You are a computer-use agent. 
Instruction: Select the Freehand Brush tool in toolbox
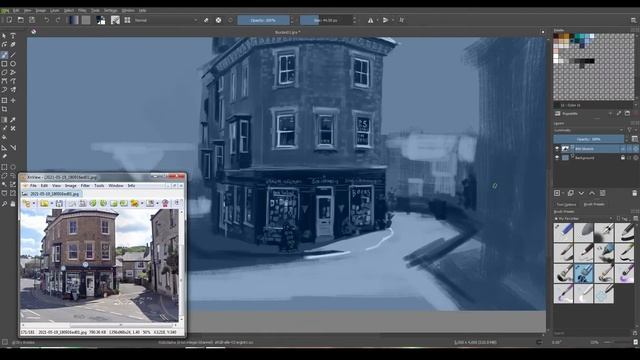(4, 55)
